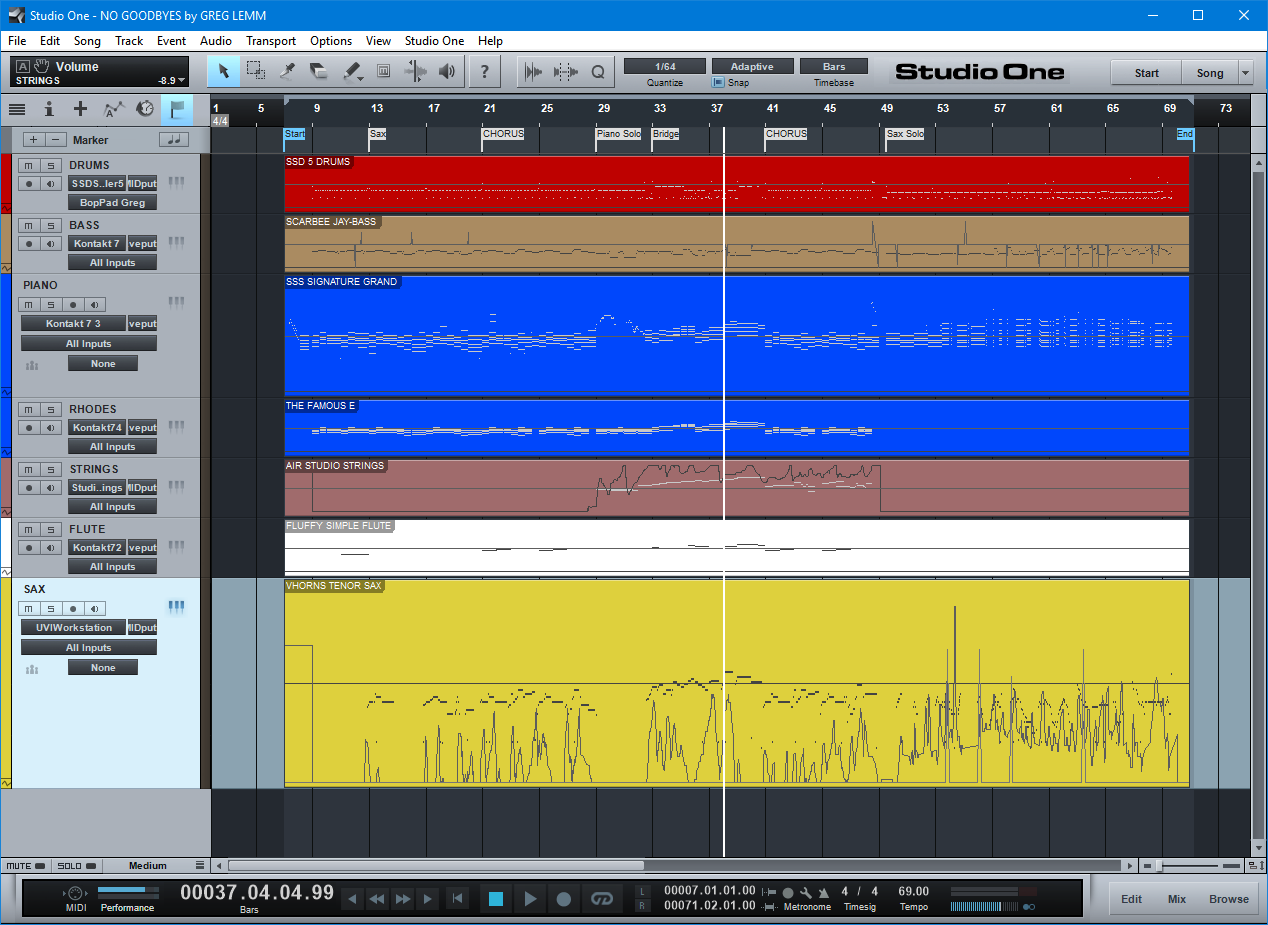1268x925 pixels.
Task: Show automation with the curve icon
Action: pos(114,109)
